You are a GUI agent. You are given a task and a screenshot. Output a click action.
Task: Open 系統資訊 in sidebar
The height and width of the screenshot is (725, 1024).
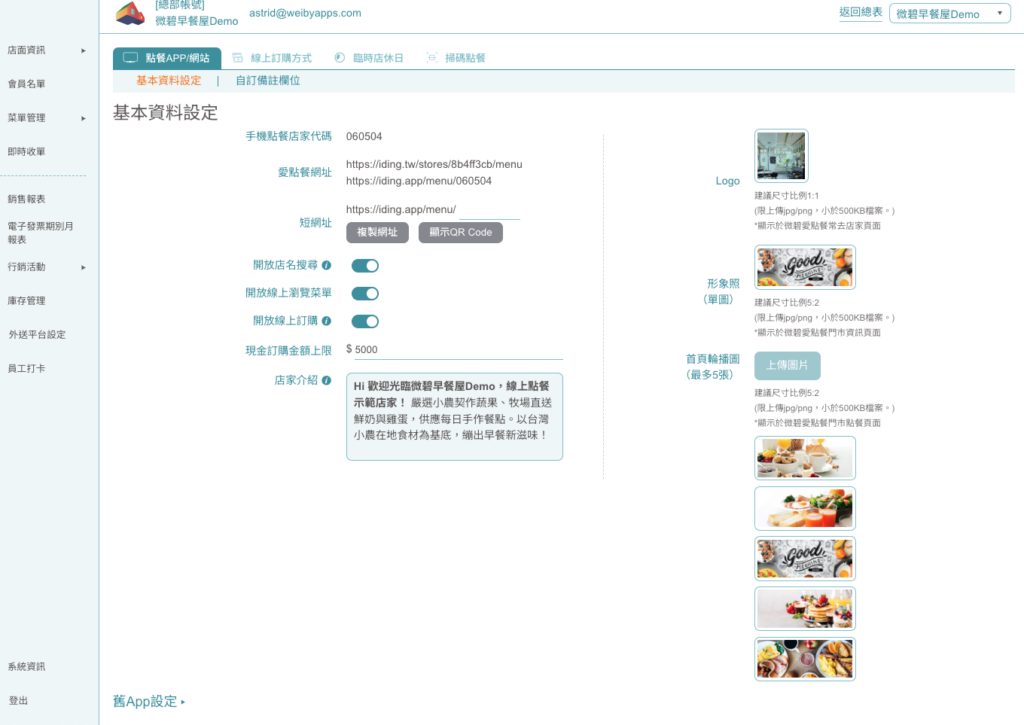point(27,666)
